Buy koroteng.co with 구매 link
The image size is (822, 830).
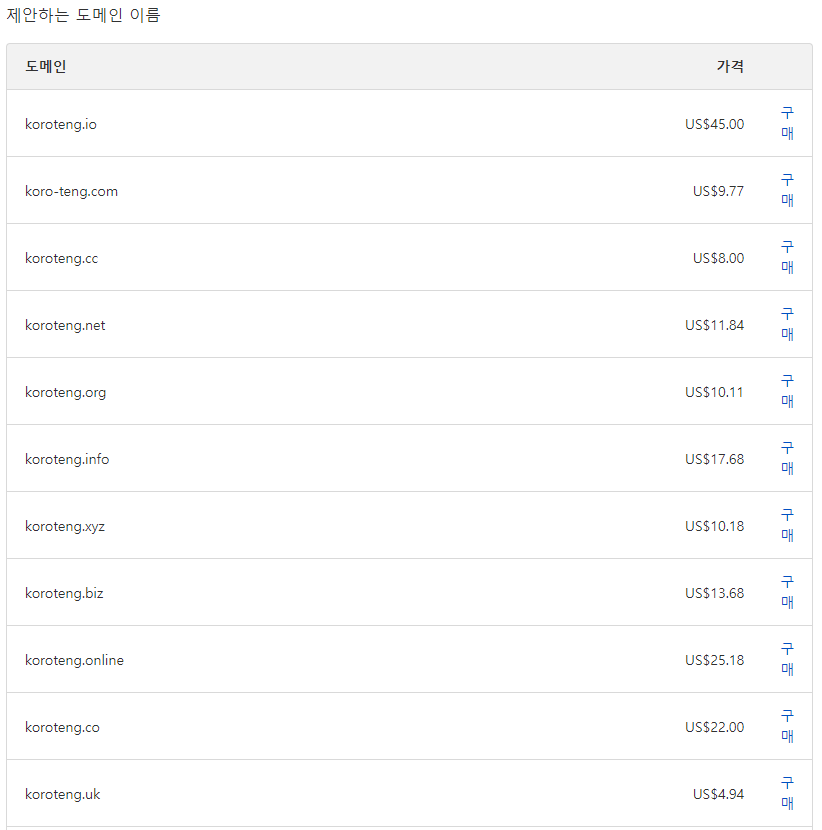click(x=787, y=726)
